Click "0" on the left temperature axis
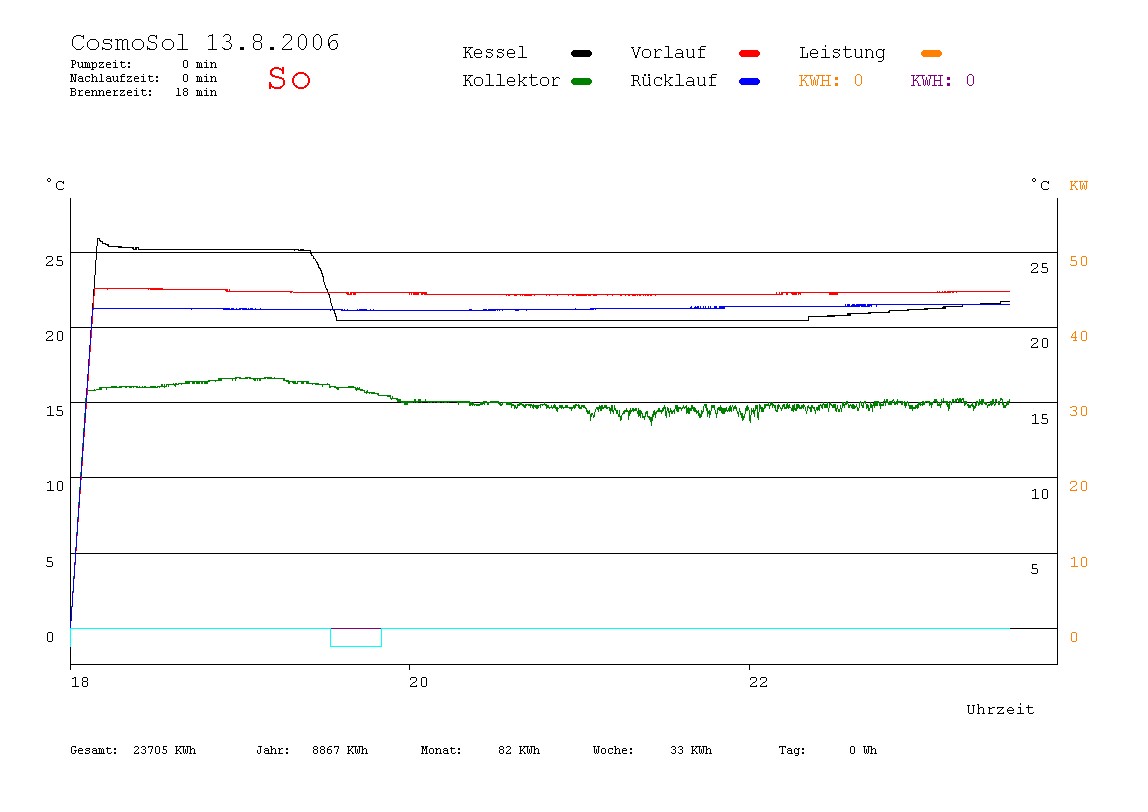 click(x=50, y=638)
